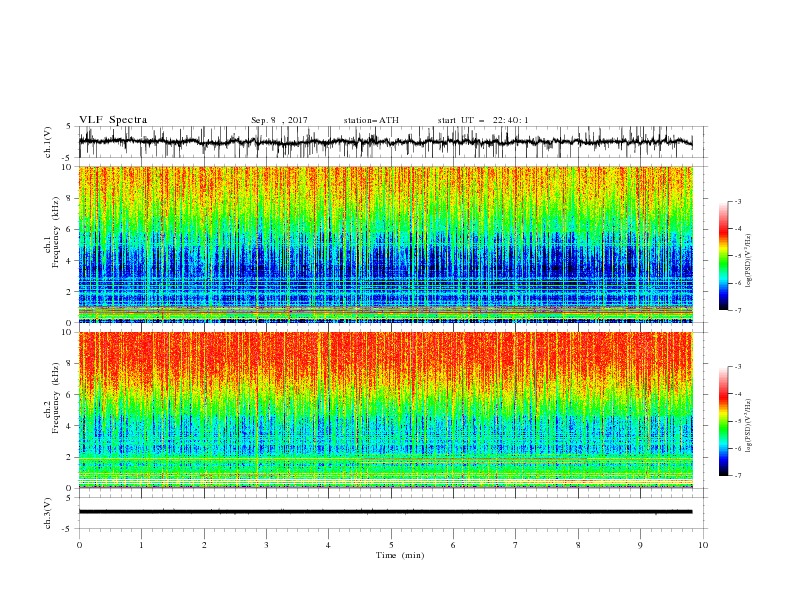Click the 'start UT = 22:40: 1' text
The height and width of the screenshot is (612, 792).
click(x=483, y=120)
